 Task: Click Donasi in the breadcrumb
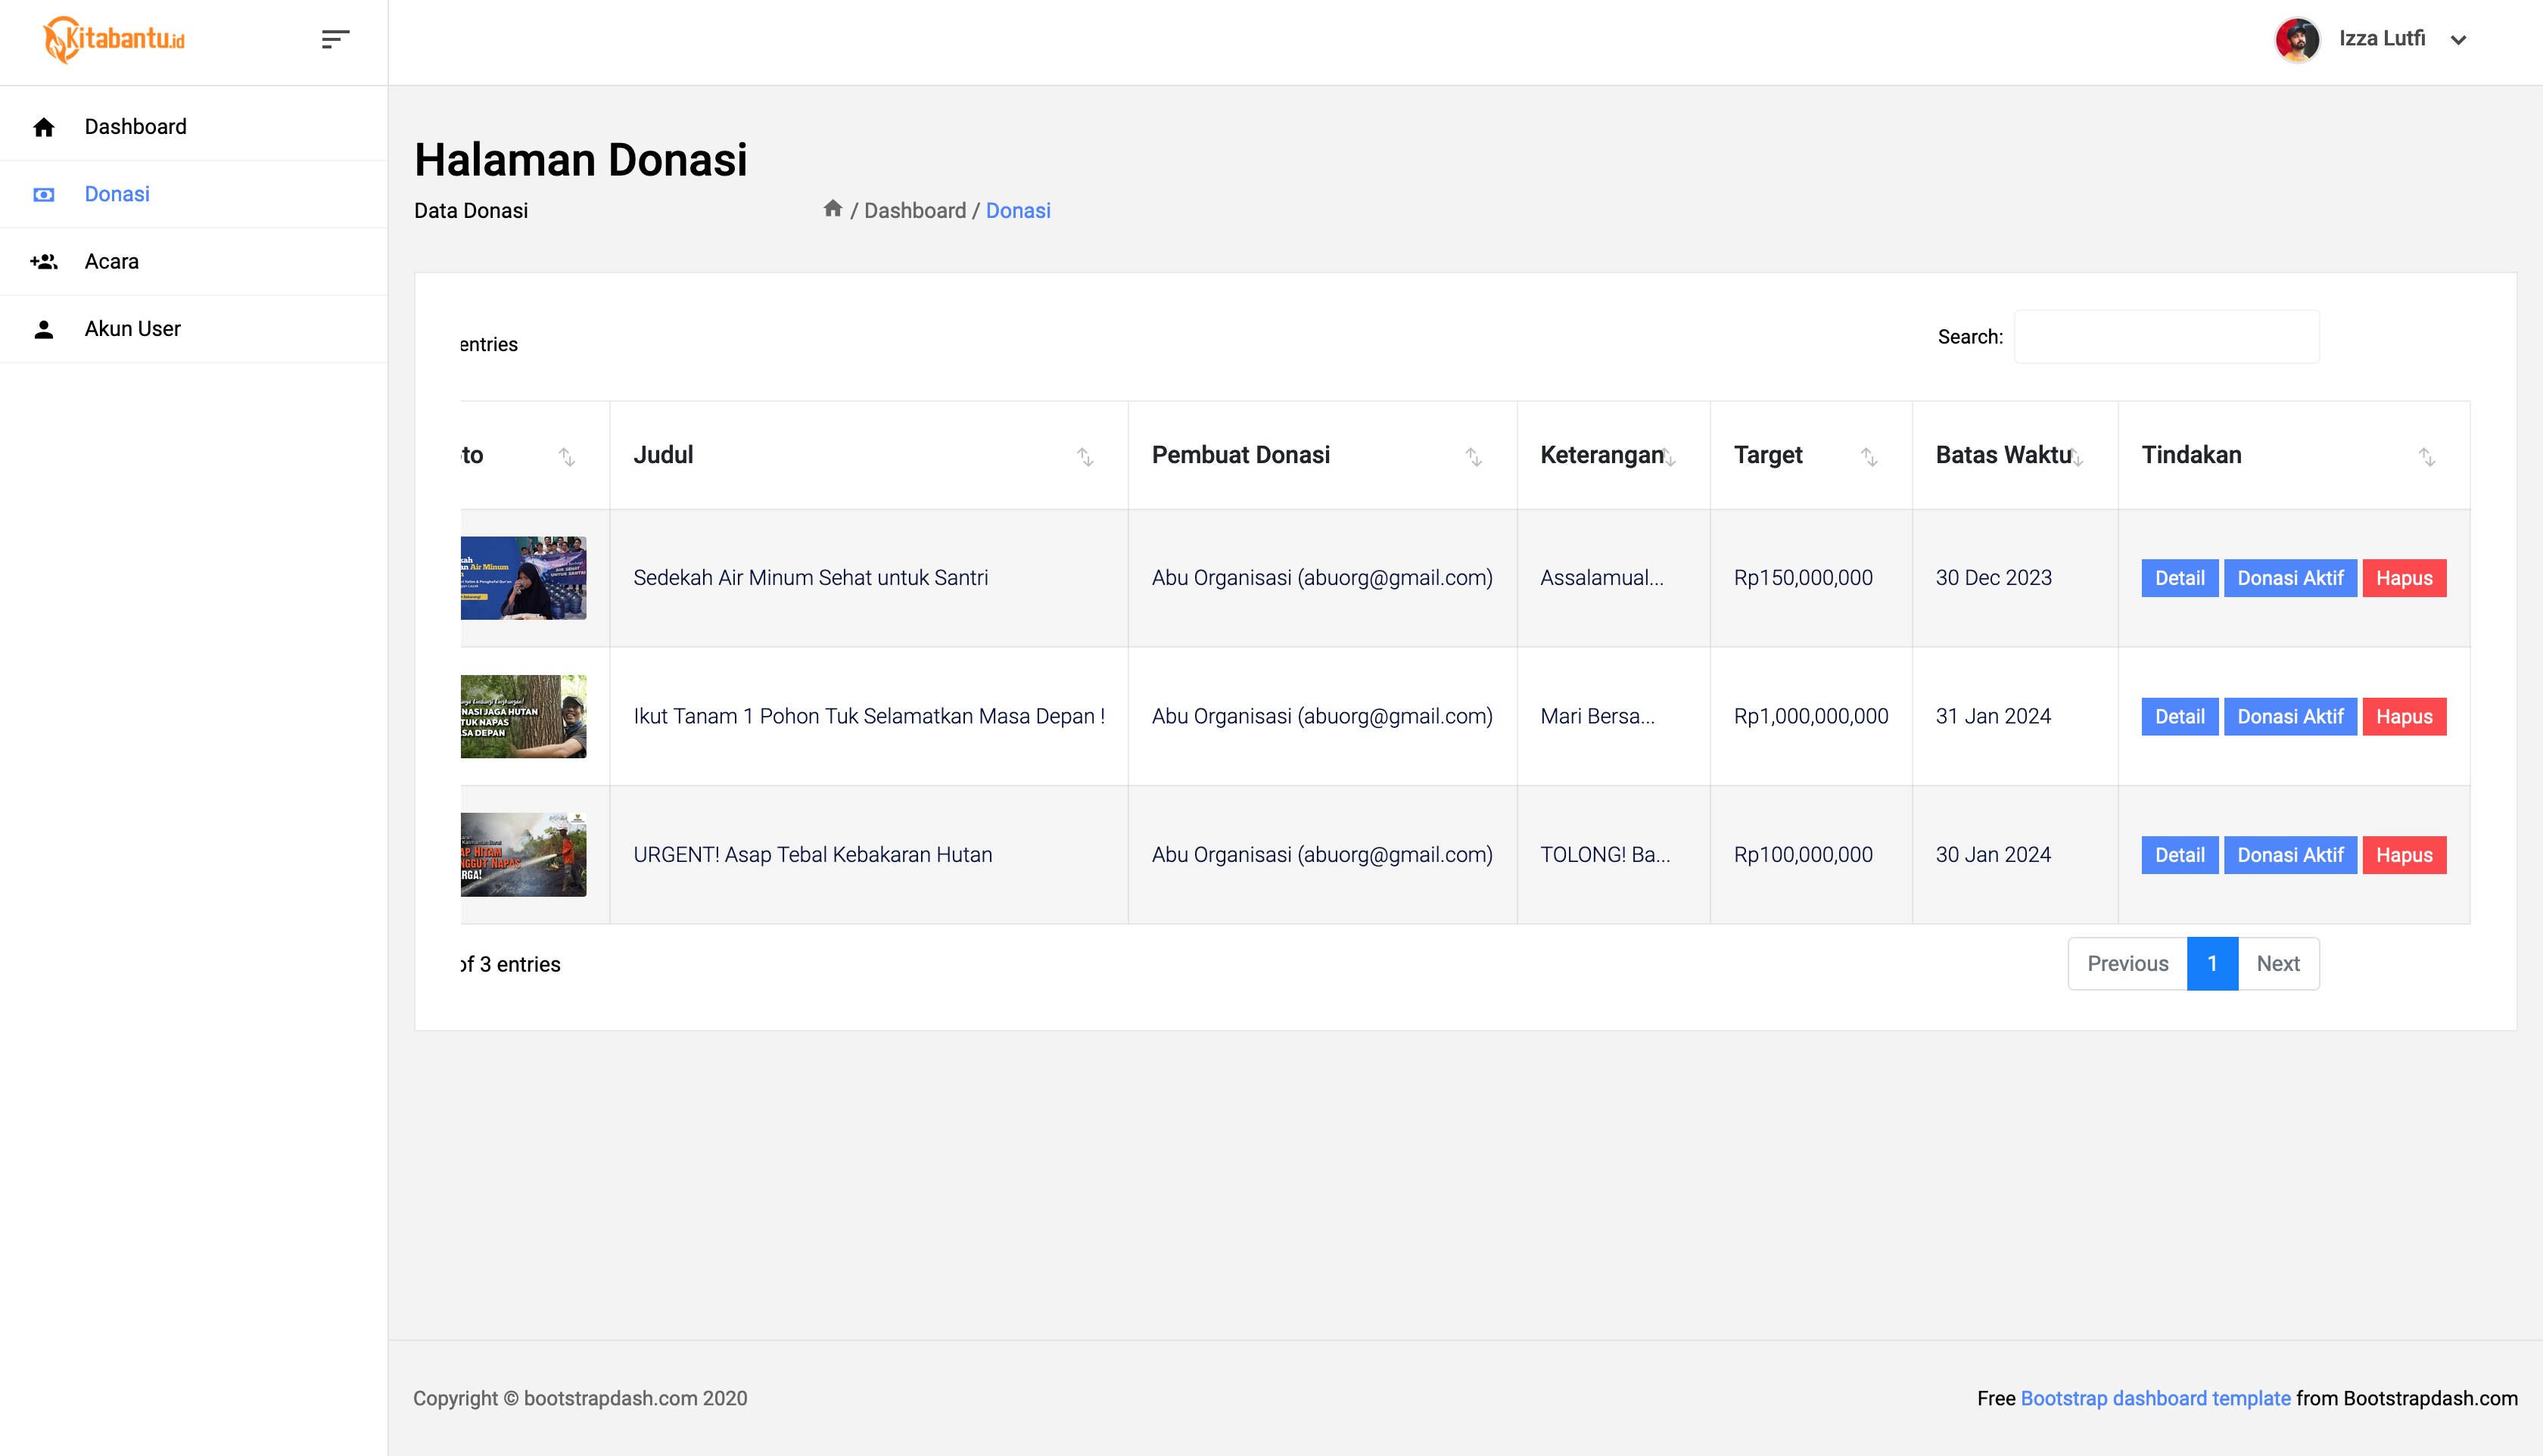[1017, 210]
